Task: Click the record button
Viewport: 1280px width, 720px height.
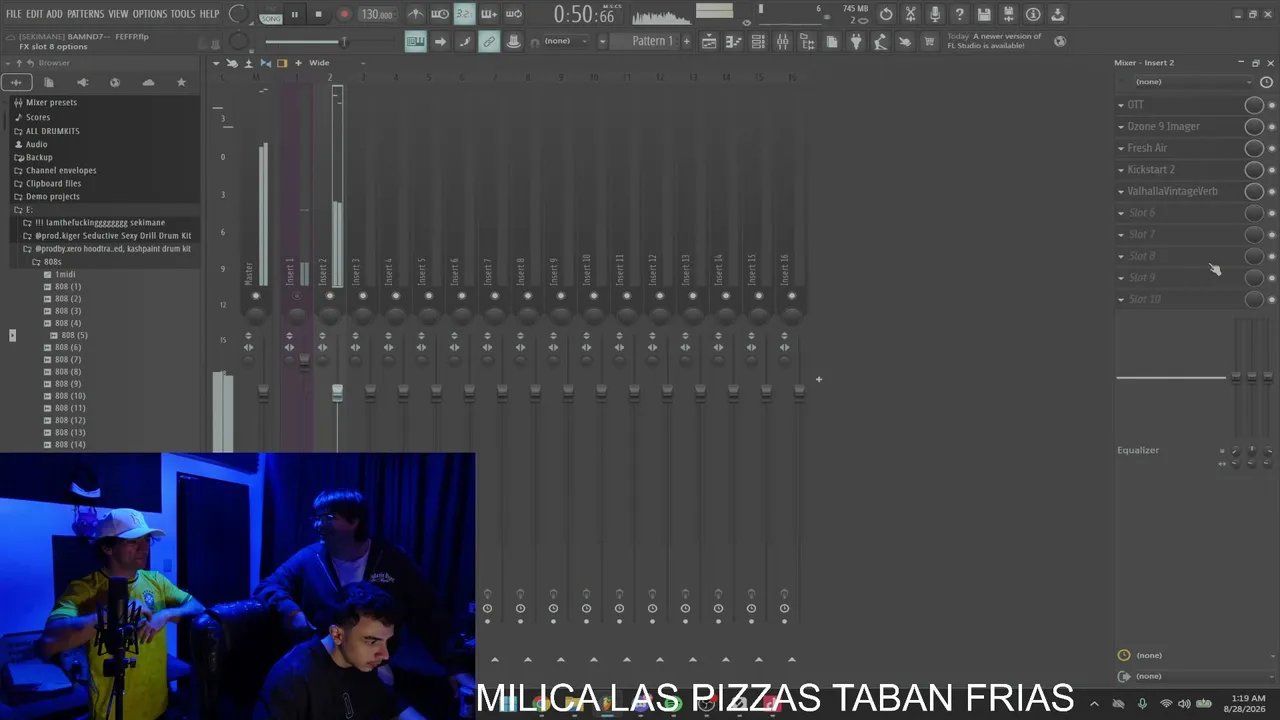Action: pyautogui.click(x=344, y=14)
